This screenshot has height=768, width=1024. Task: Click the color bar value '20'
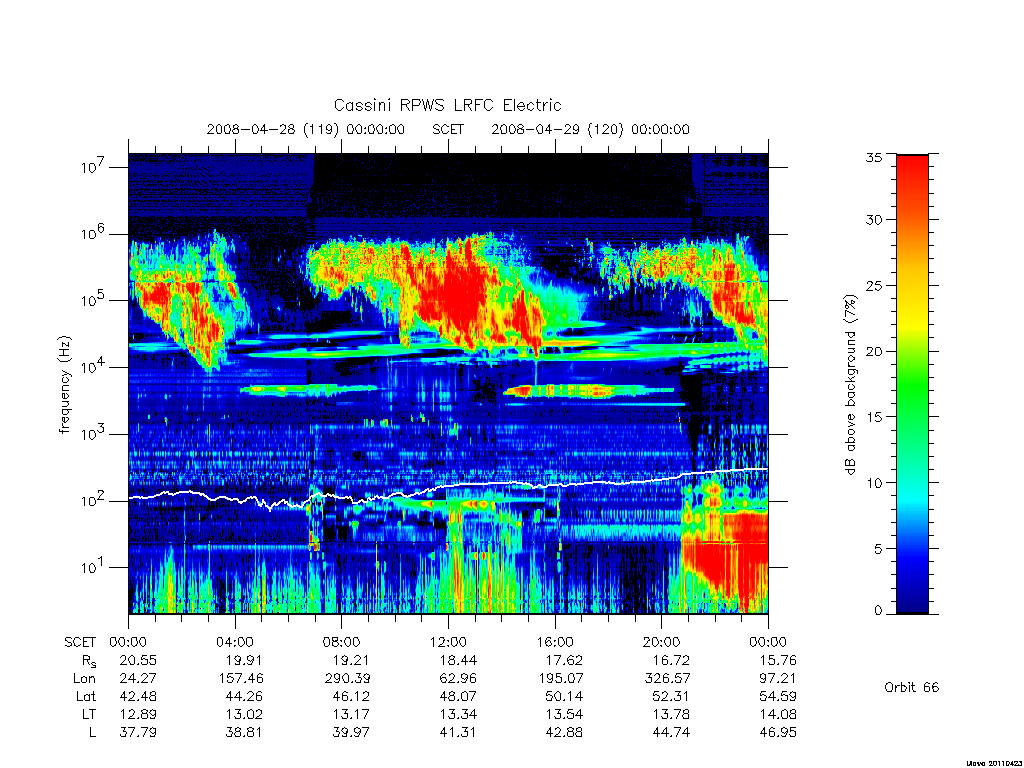pyautogui.click(x=874, y=351)
